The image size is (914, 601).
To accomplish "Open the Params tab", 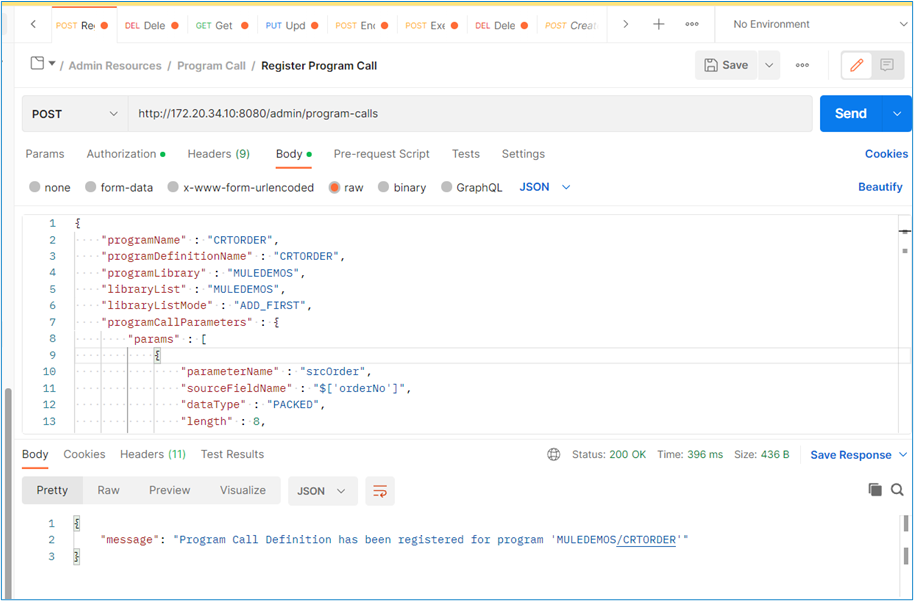I will pos(45,154).
